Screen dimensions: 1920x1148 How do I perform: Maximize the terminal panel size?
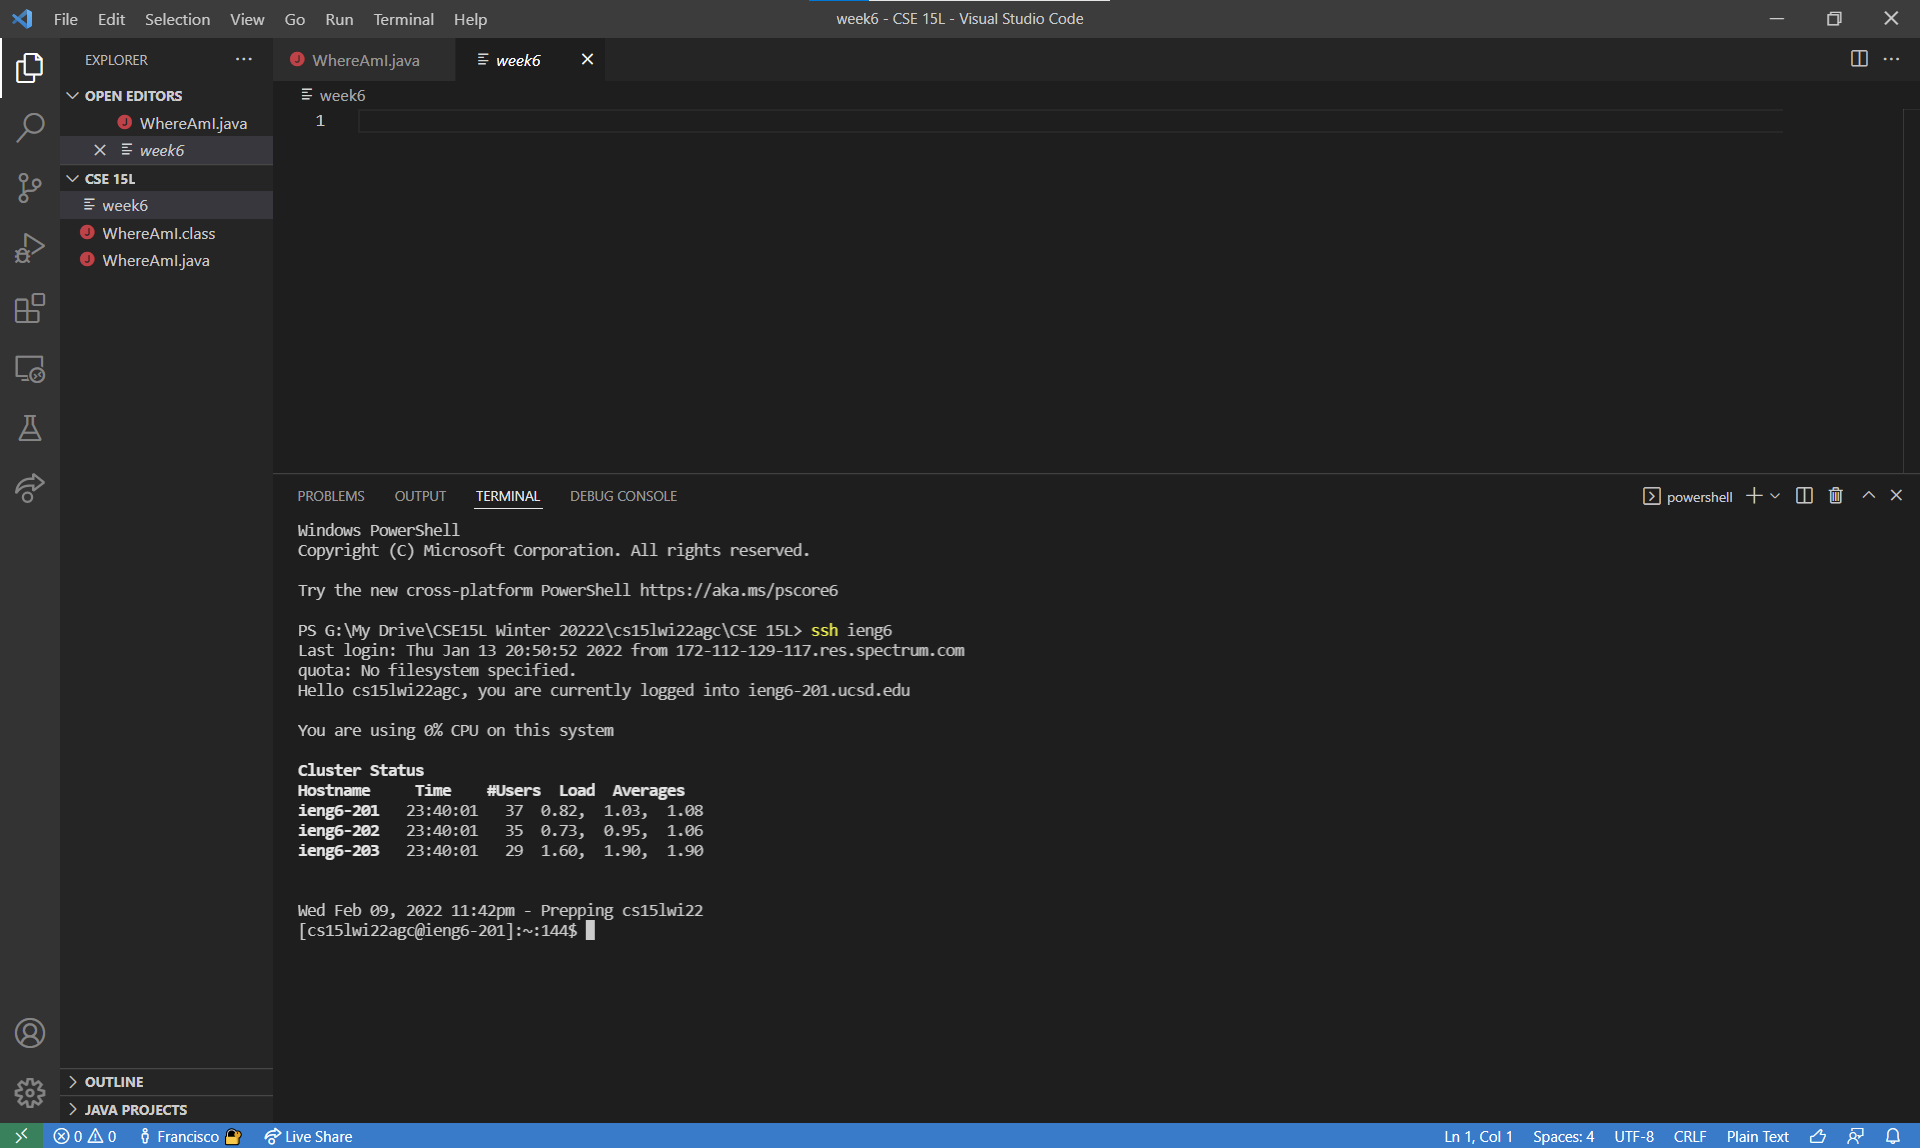1868,496
